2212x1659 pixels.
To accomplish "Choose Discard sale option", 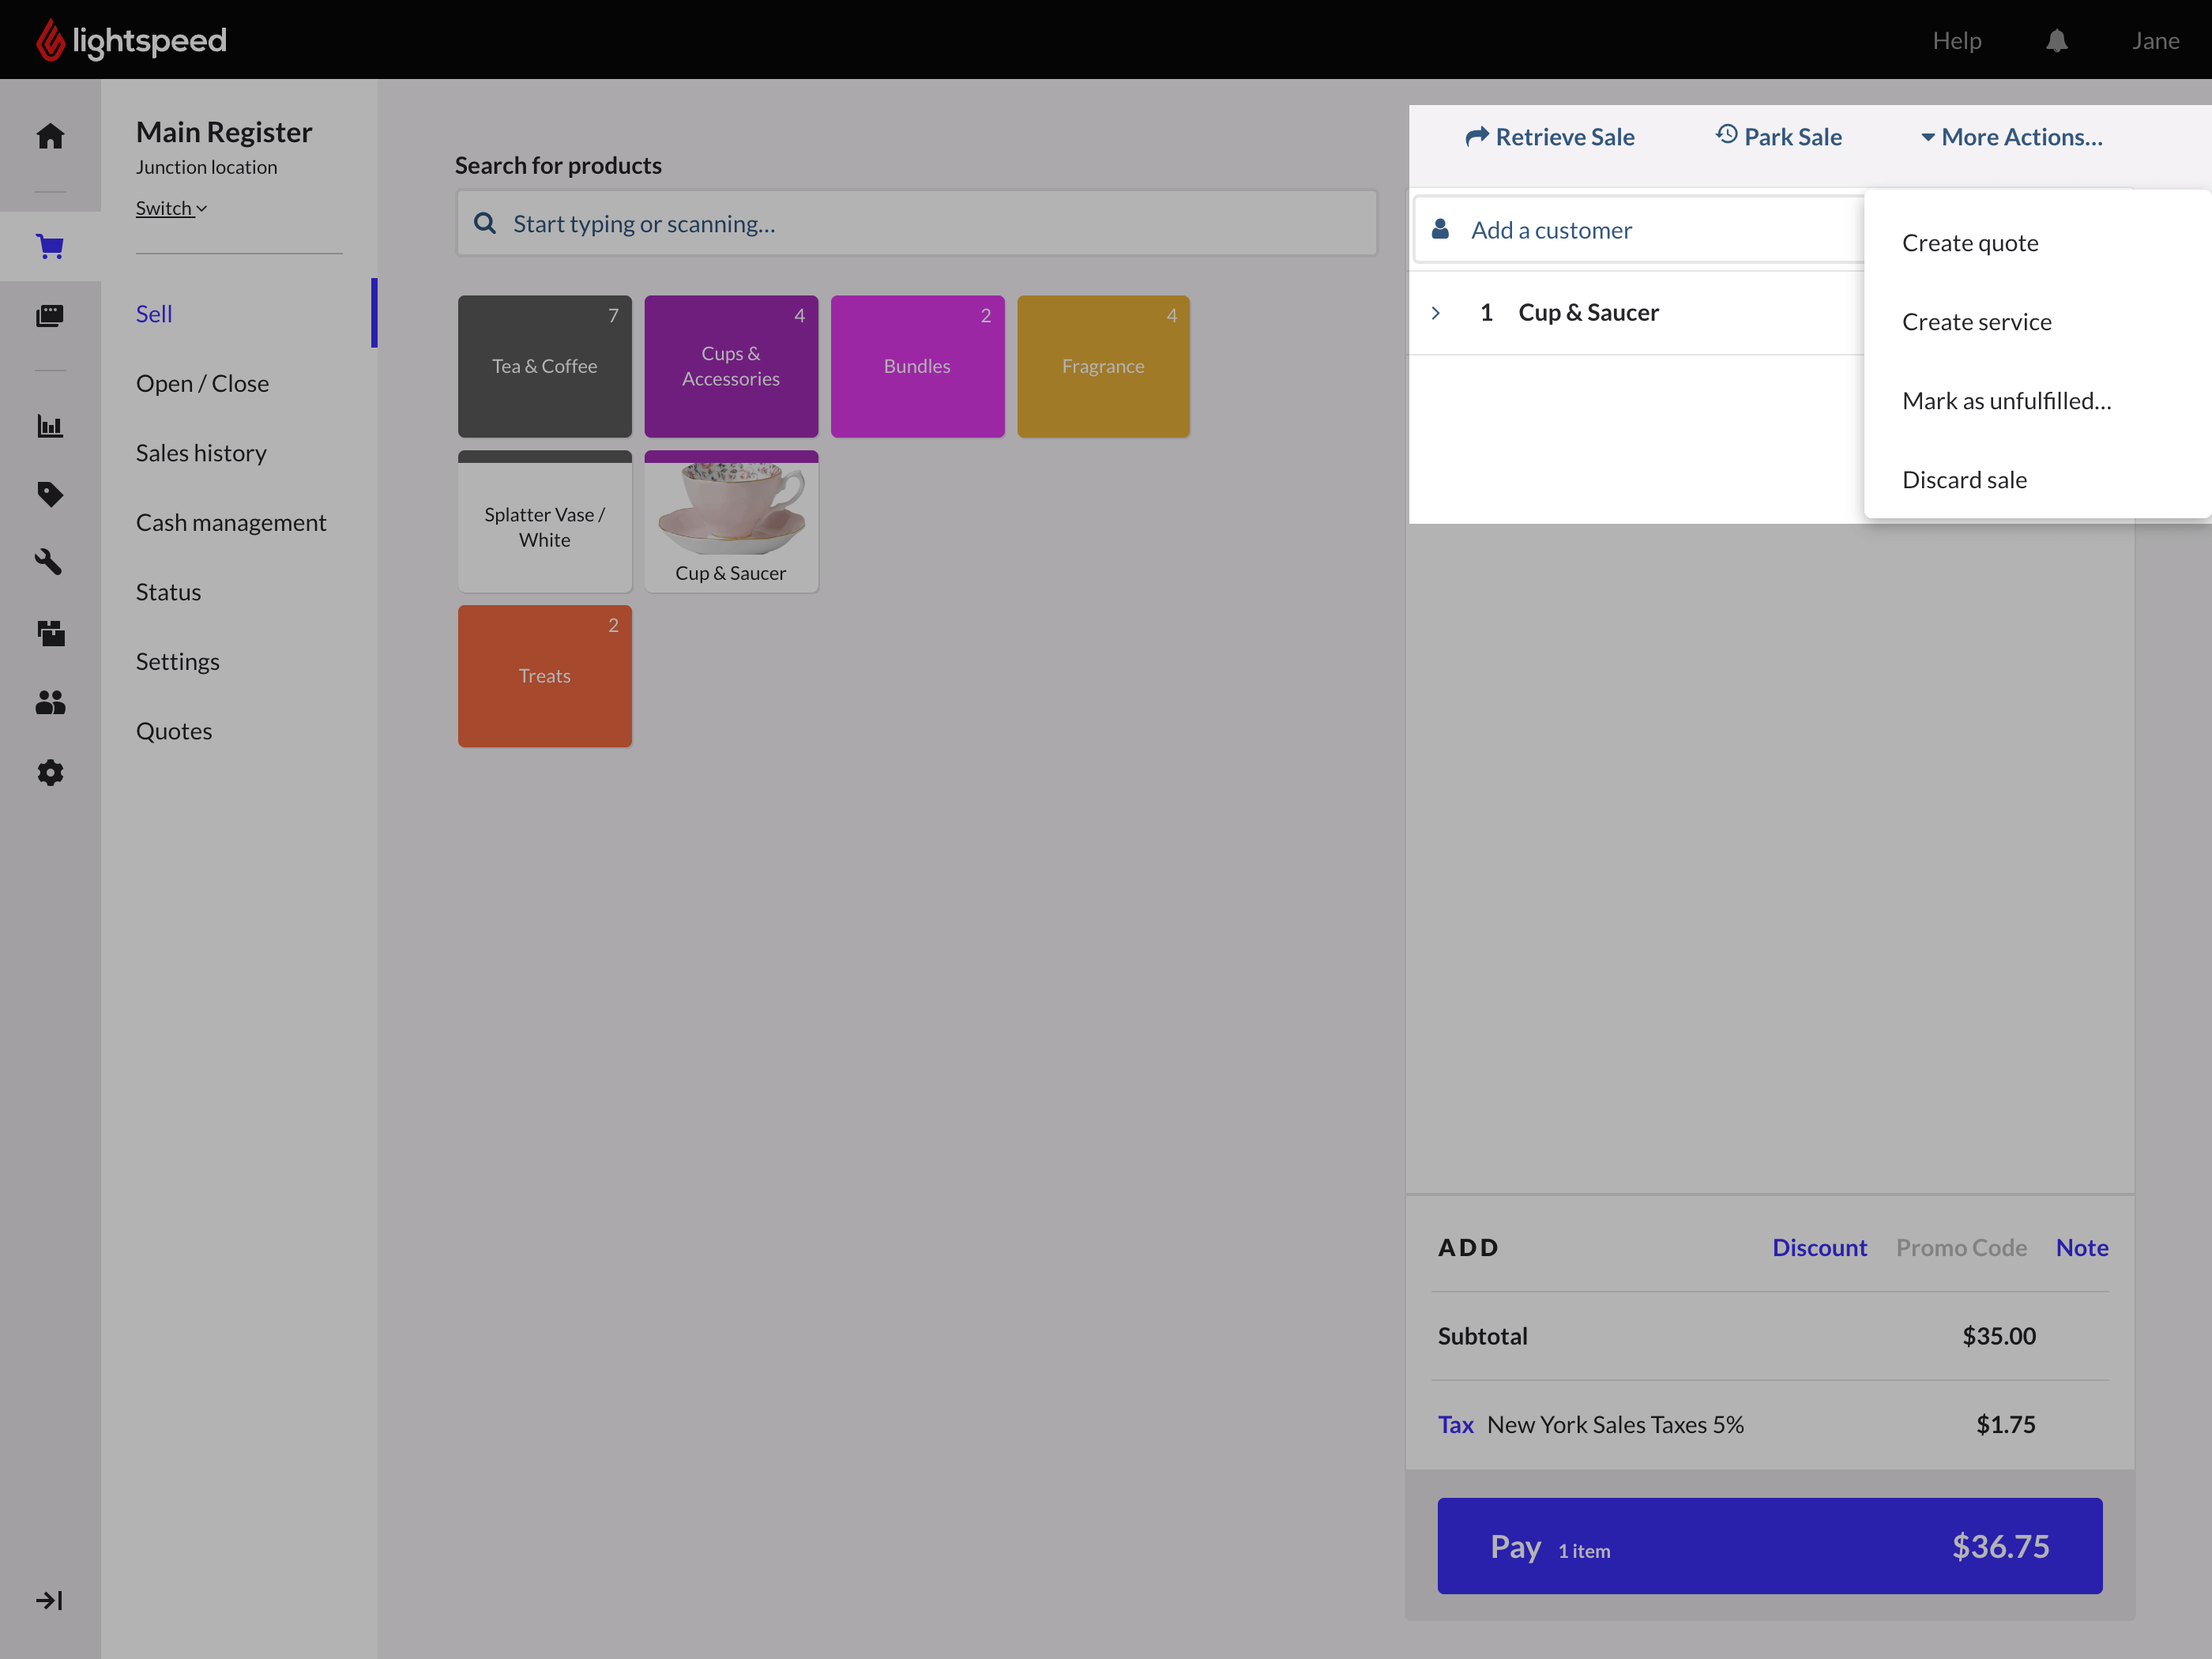I will click(1964, 480).
